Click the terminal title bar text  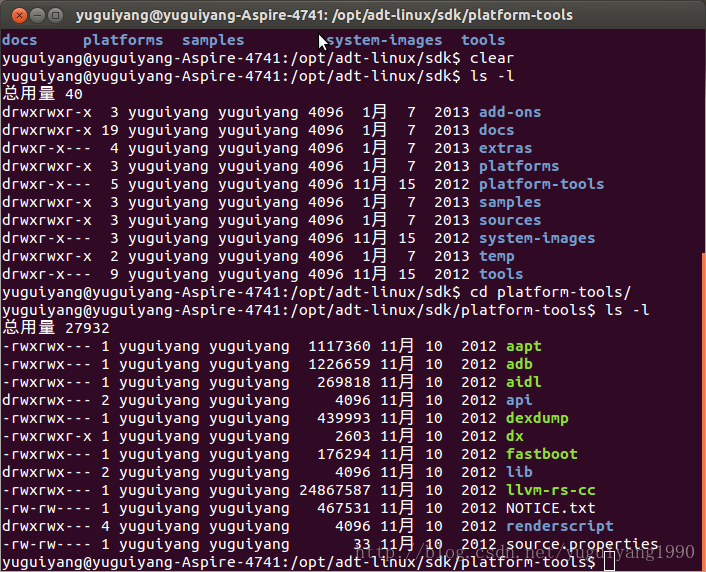tap(324, 15)
